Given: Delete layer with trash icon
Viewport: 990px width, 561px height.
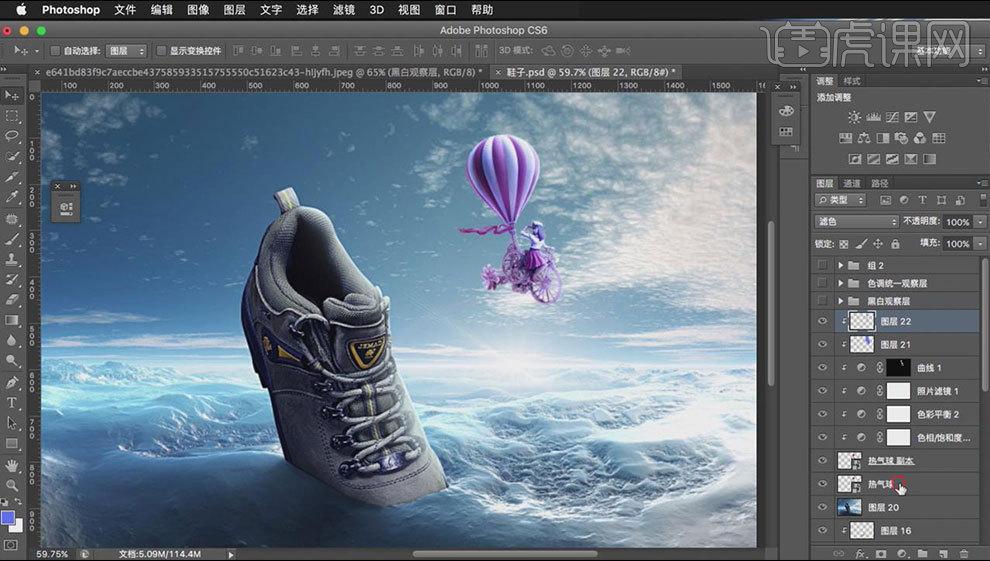Looking at the screenshot, I should 963,553.
